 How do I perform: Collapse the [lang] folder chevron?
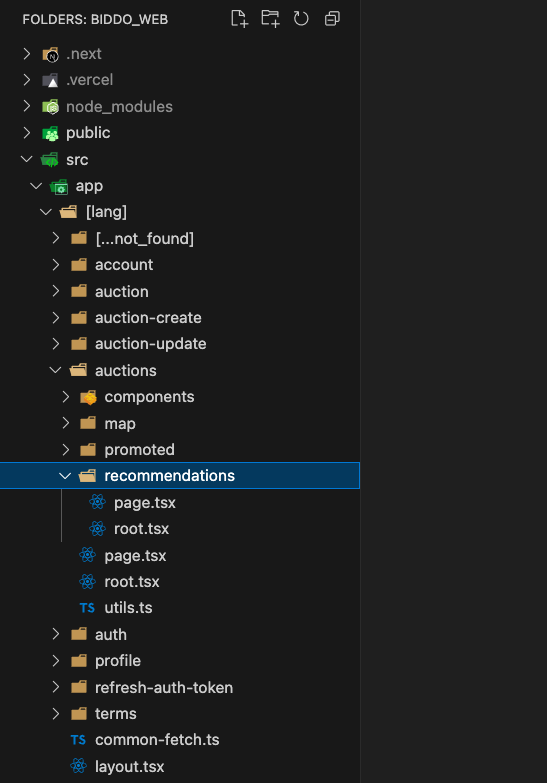[46, 212]
